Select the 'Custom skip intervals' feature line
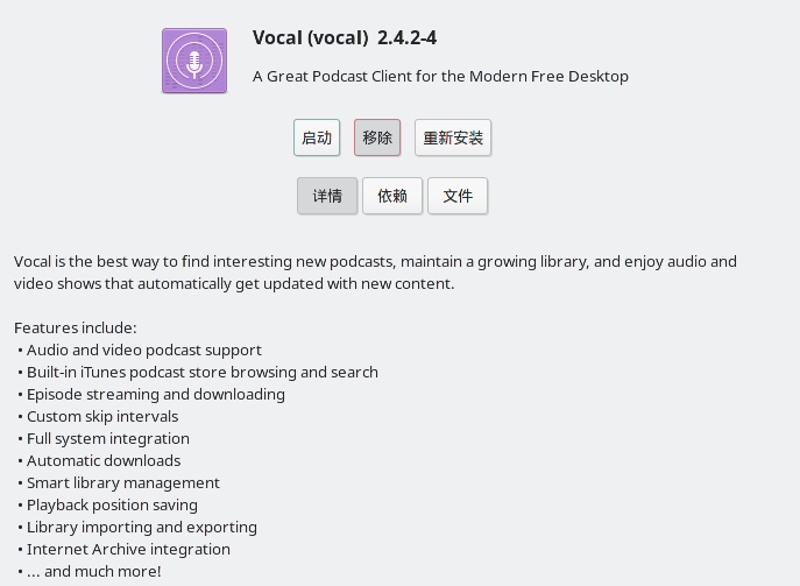Image resolution: width=800 pixels, height=586 pixels. (x=102, y=416)
